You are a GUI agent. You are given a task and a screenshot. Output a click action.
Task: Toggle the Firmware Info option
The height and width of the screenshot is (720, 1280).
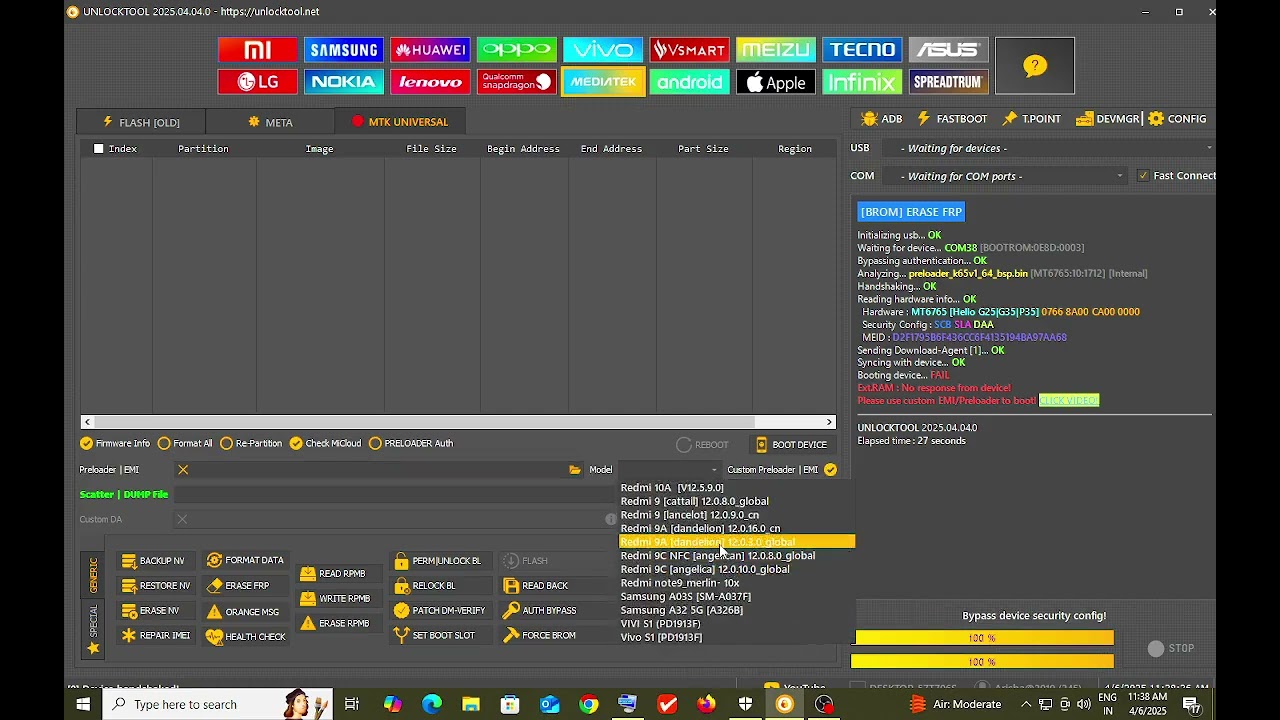coord(115,443)
